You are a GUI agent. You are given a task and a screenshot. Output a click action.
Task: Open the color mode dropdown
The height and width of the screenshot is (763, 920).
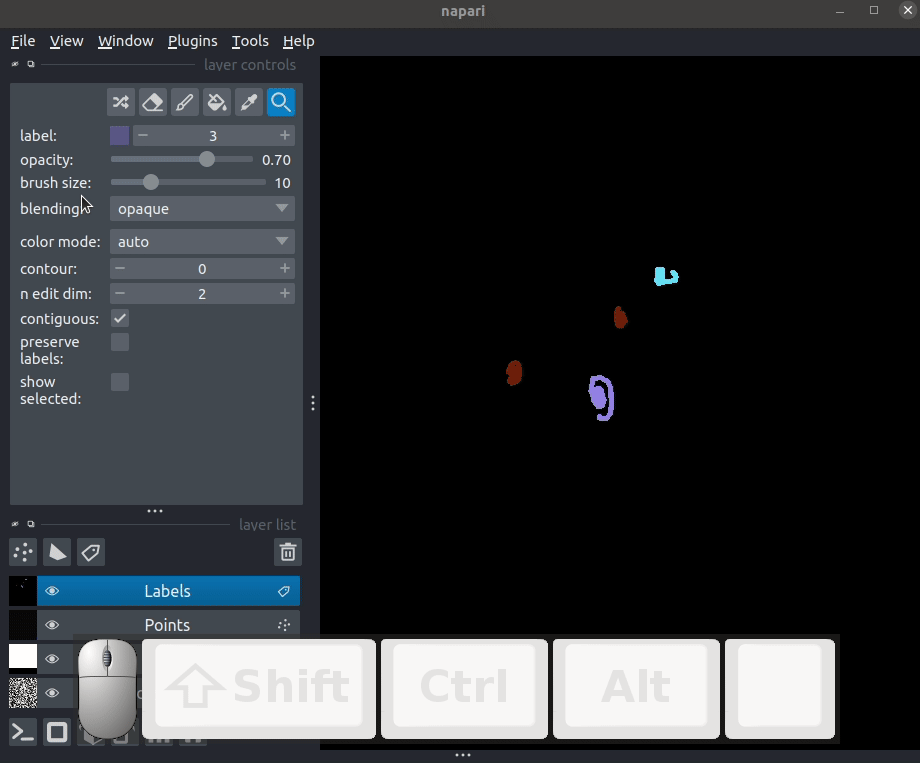(201, 241)
